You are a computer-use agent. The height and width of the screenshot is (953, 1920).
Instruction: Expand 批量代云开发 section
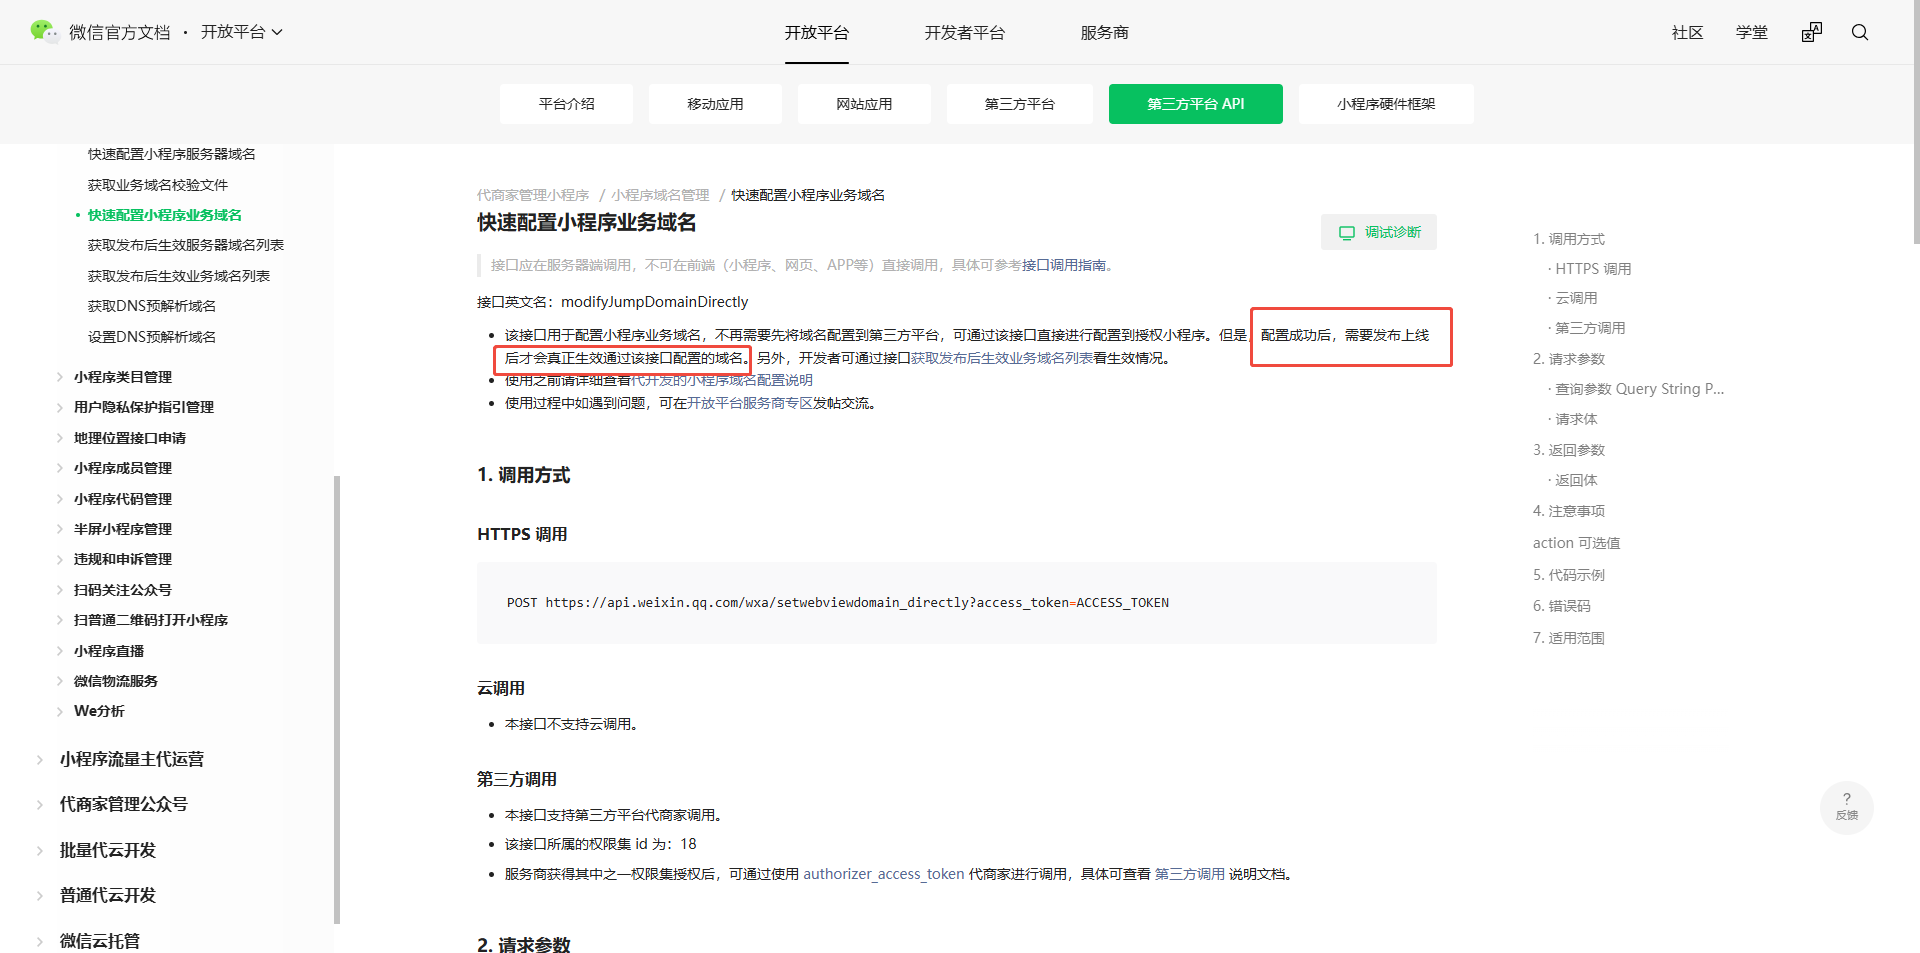[108, 850]
